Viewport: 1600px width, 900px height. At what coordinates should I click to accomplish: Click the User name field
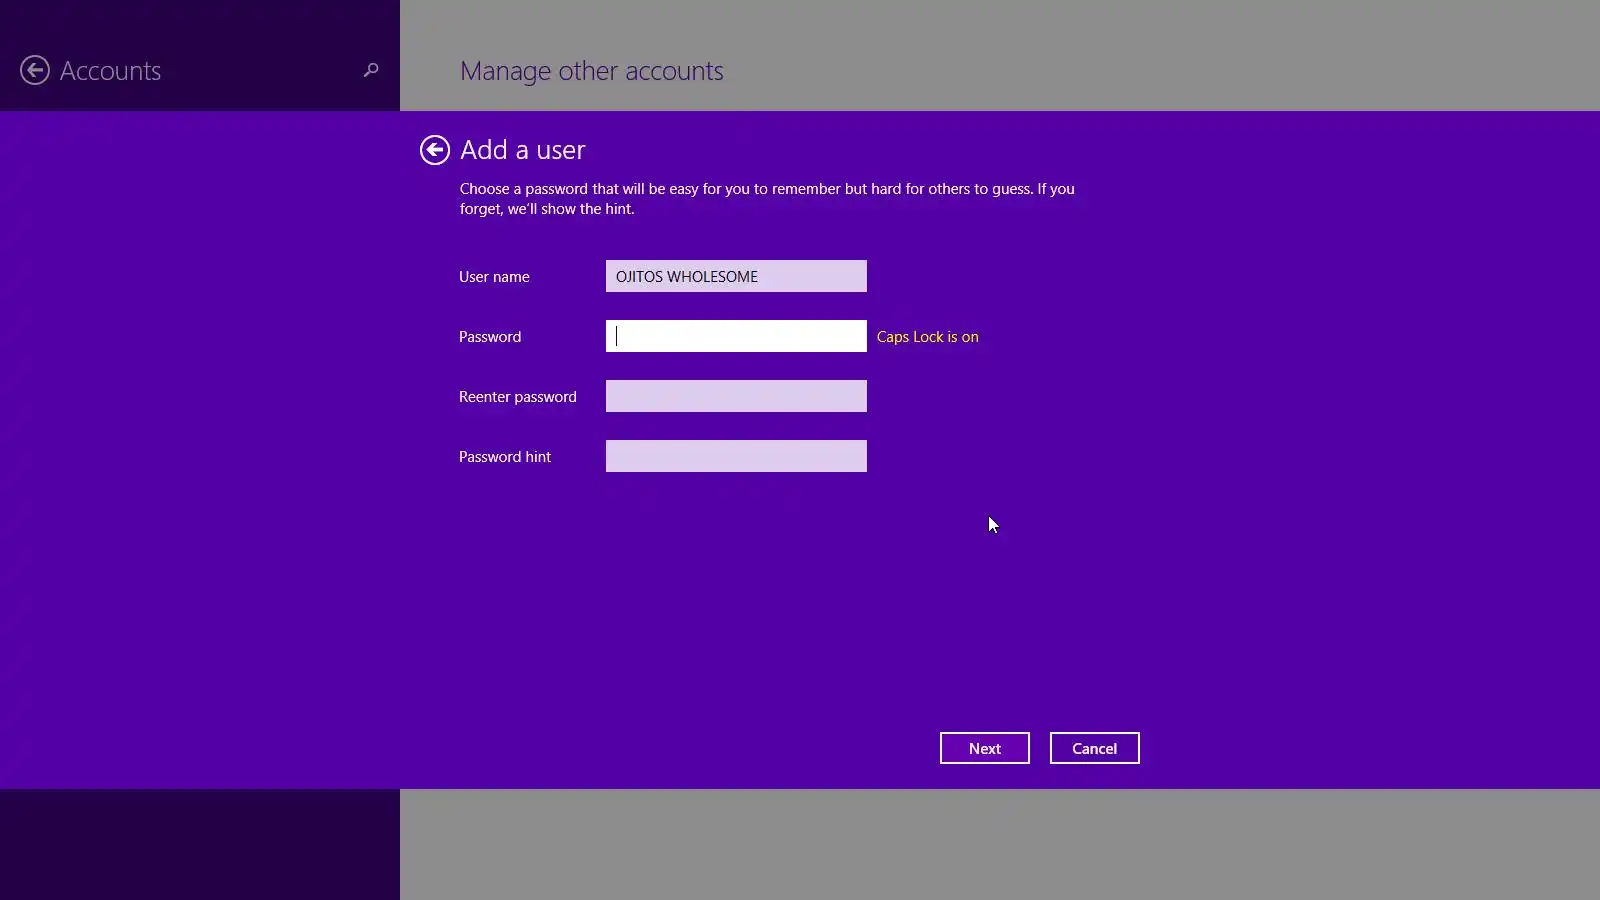736,276
